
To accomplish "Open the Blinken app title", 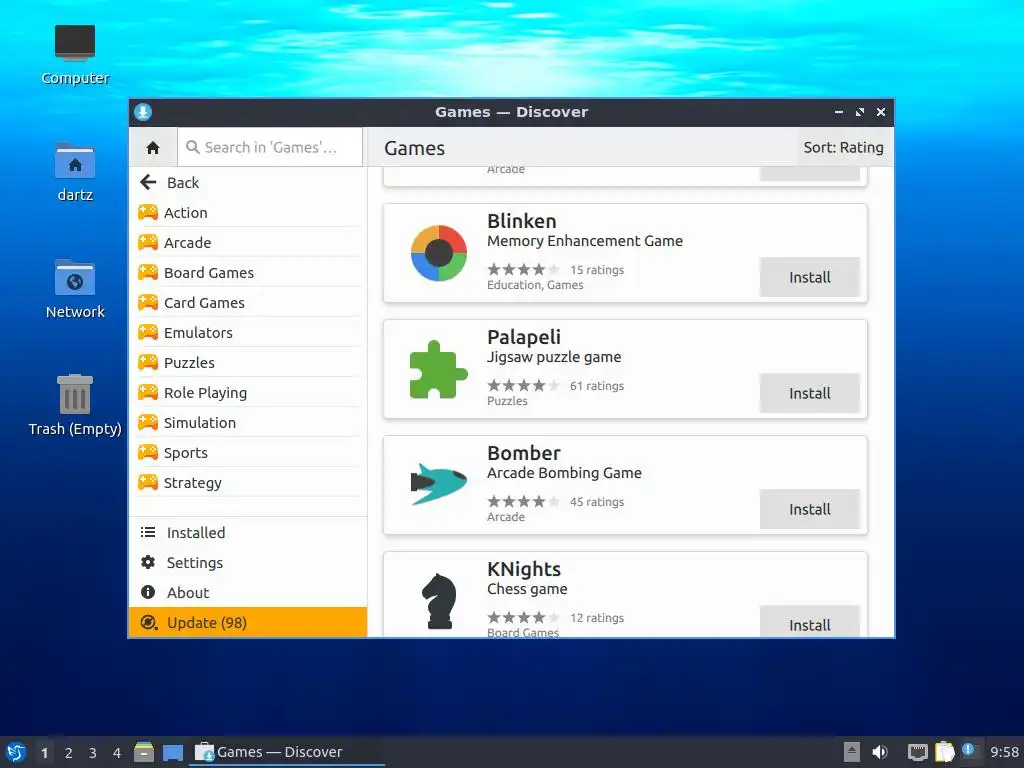I will [521, 221].
